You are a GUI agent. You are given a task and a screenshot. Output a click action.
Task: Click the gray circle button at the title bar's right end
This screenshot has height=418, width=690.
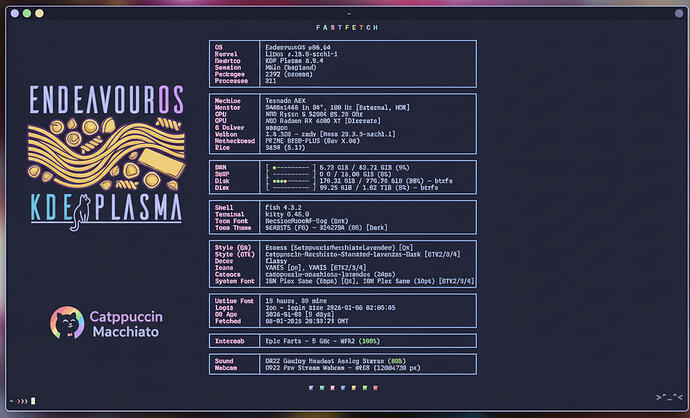coord(679,13)
